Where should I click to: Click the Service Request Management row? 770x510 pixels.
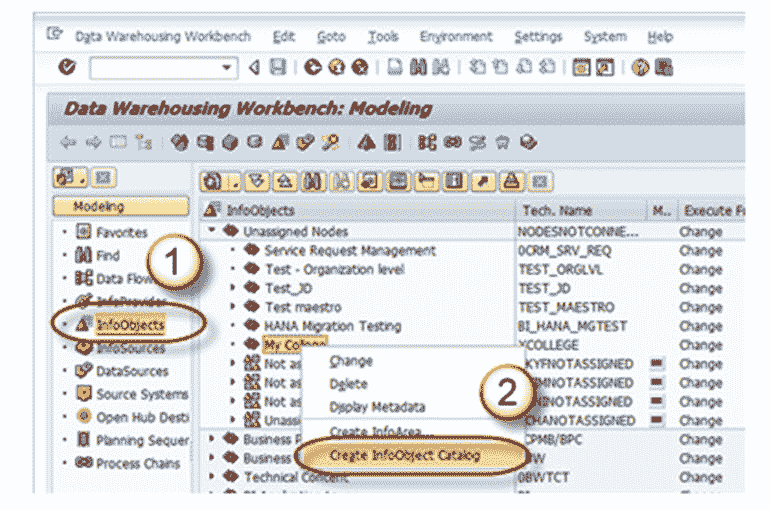(350, 251)
